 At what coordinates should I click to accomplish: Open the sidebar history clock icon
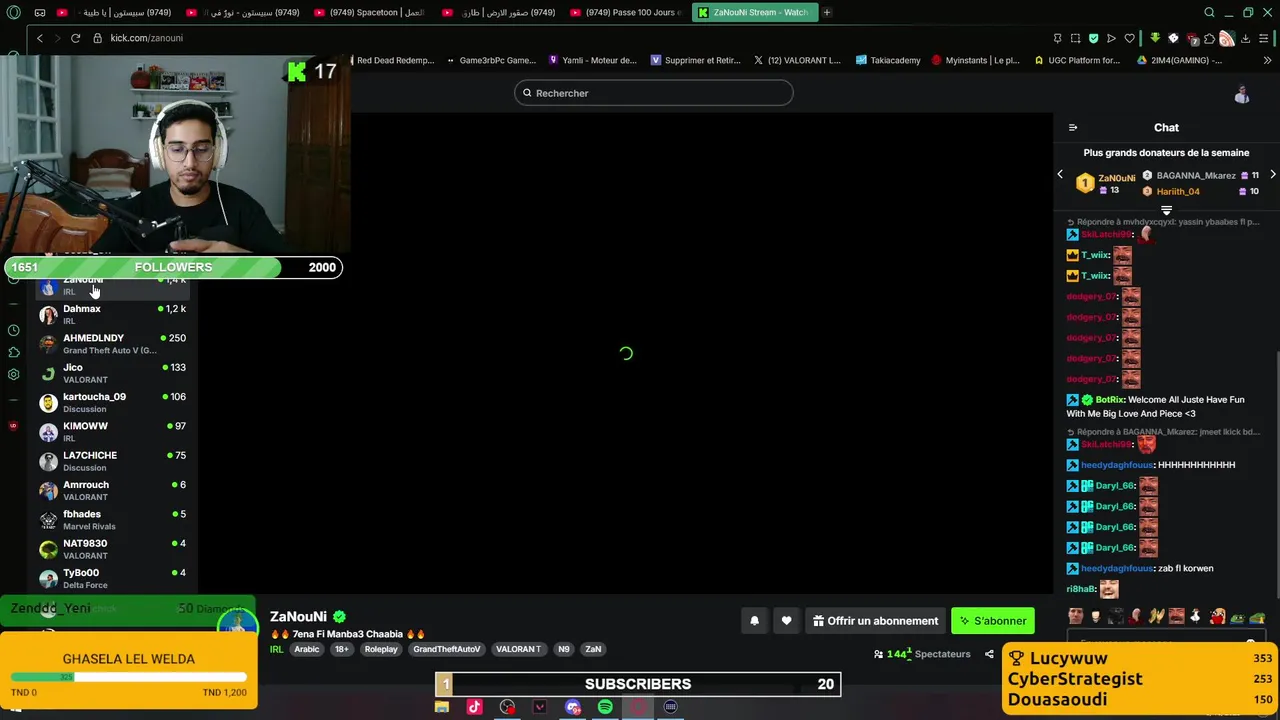coord(13,330)
